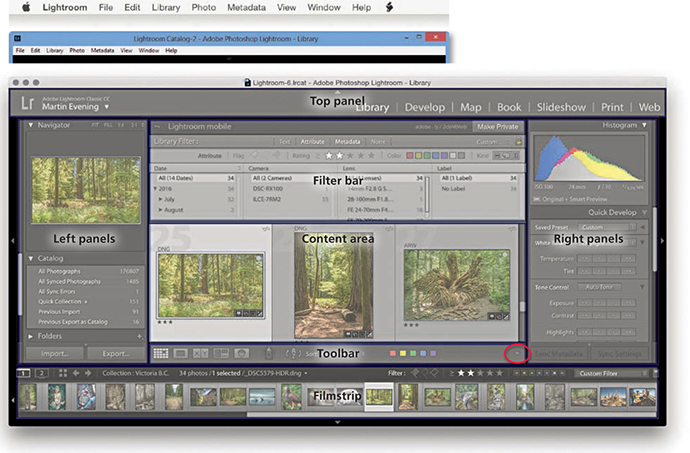The image size is (690, 453).
Task: Click the main window display button 1
Action: 23,373
